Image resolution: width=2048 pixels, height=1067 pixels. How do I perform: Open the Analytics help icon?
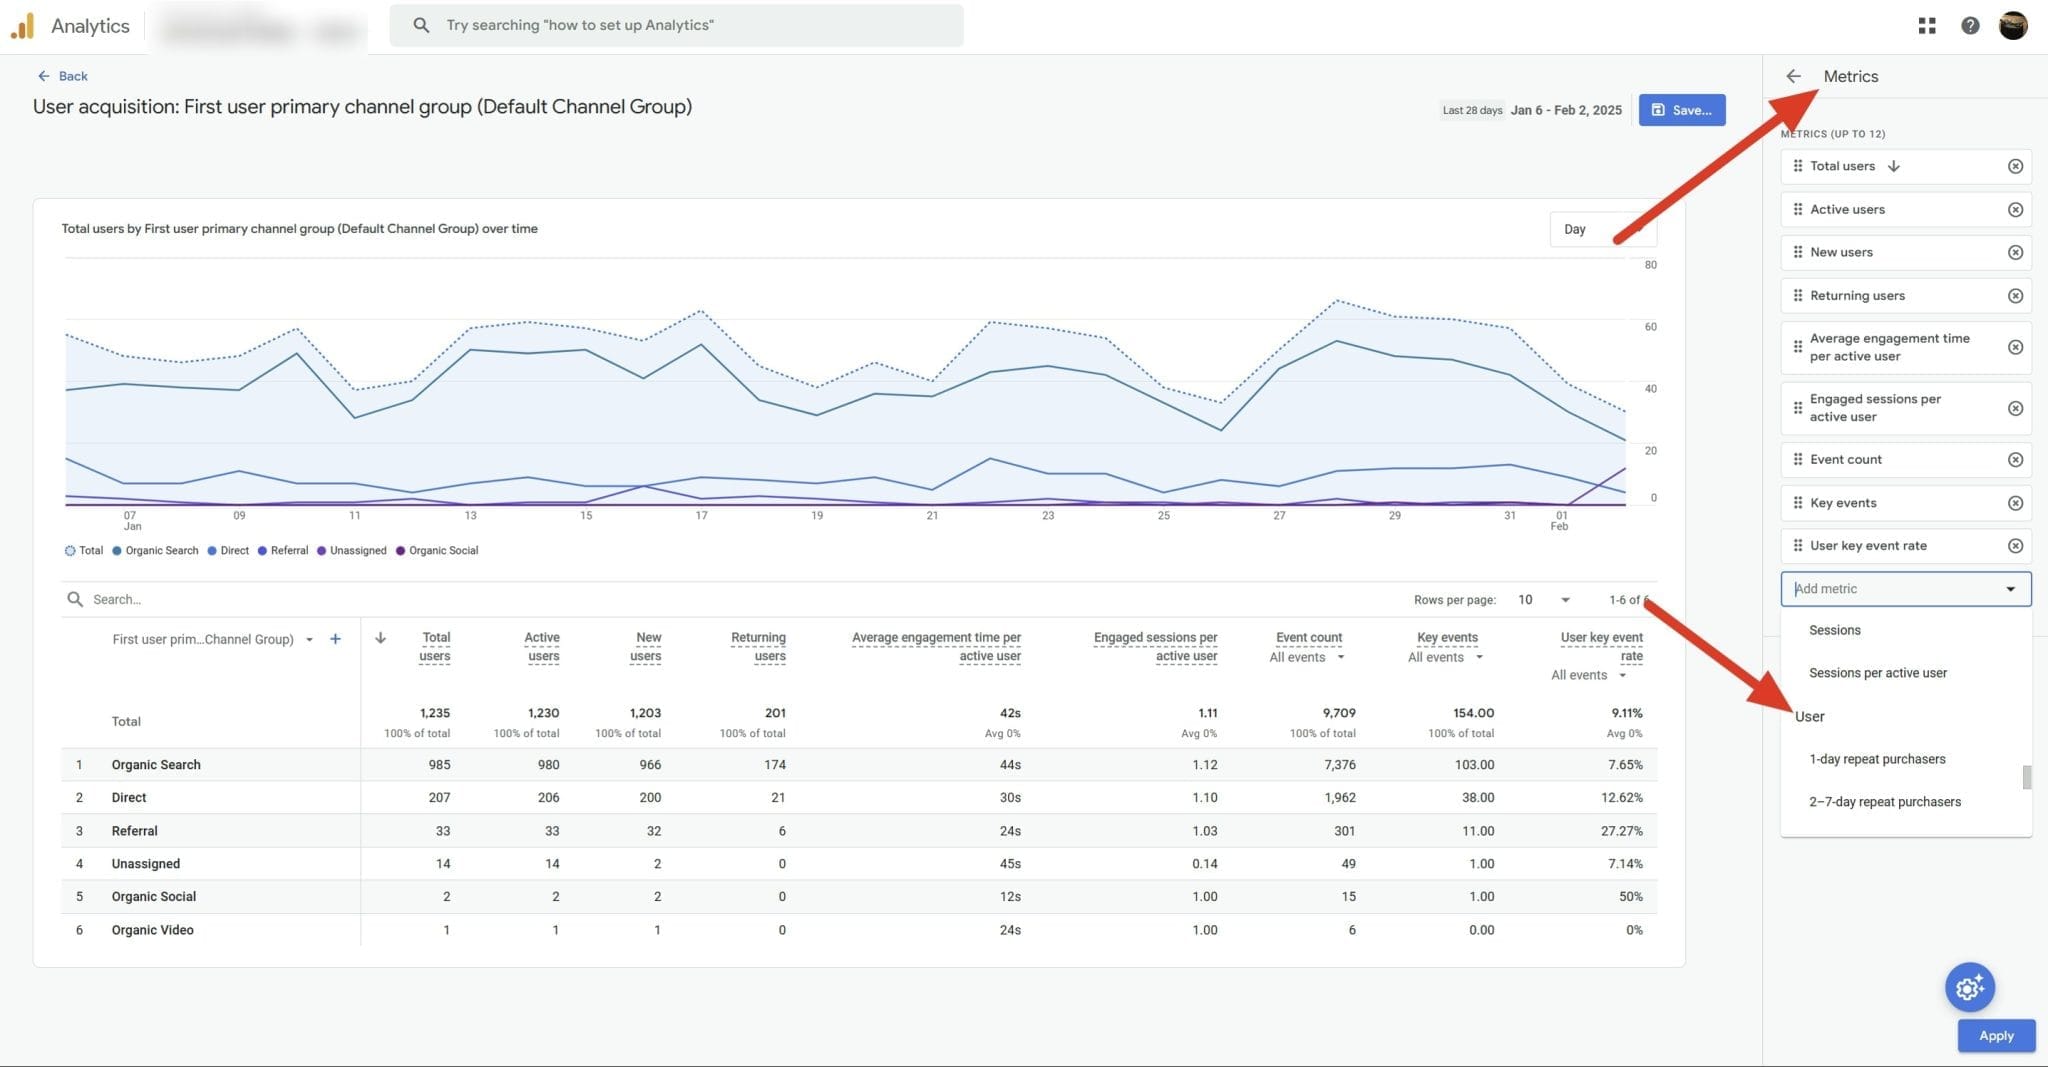click(1969, 25)
